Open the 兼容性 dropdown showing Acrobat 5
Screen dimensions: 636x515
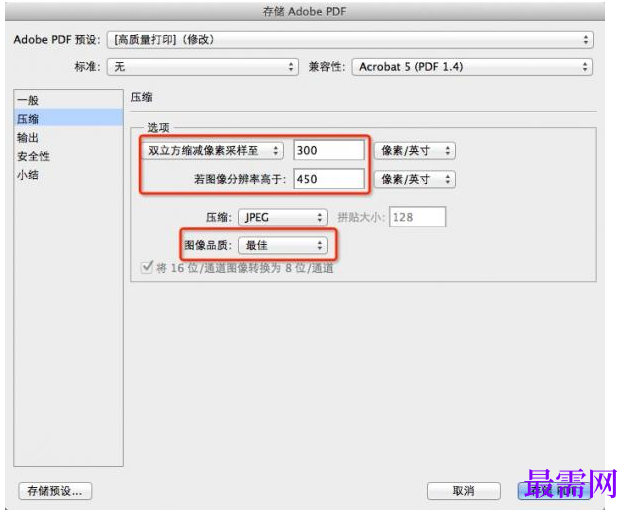472,67
